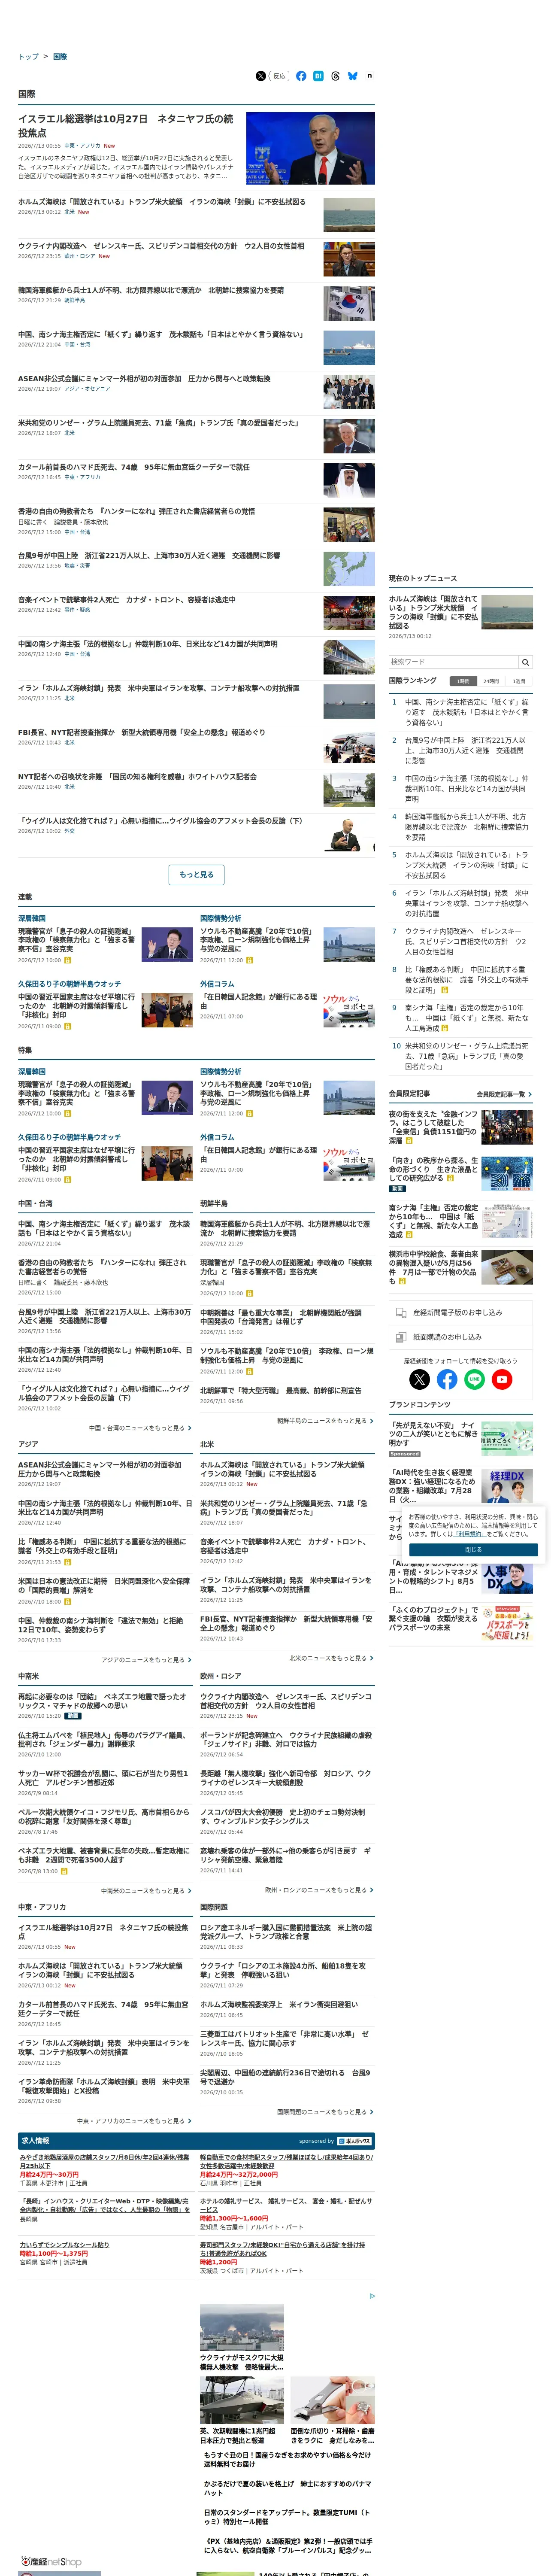Follow Sankei on LINE

(475, 1379)
